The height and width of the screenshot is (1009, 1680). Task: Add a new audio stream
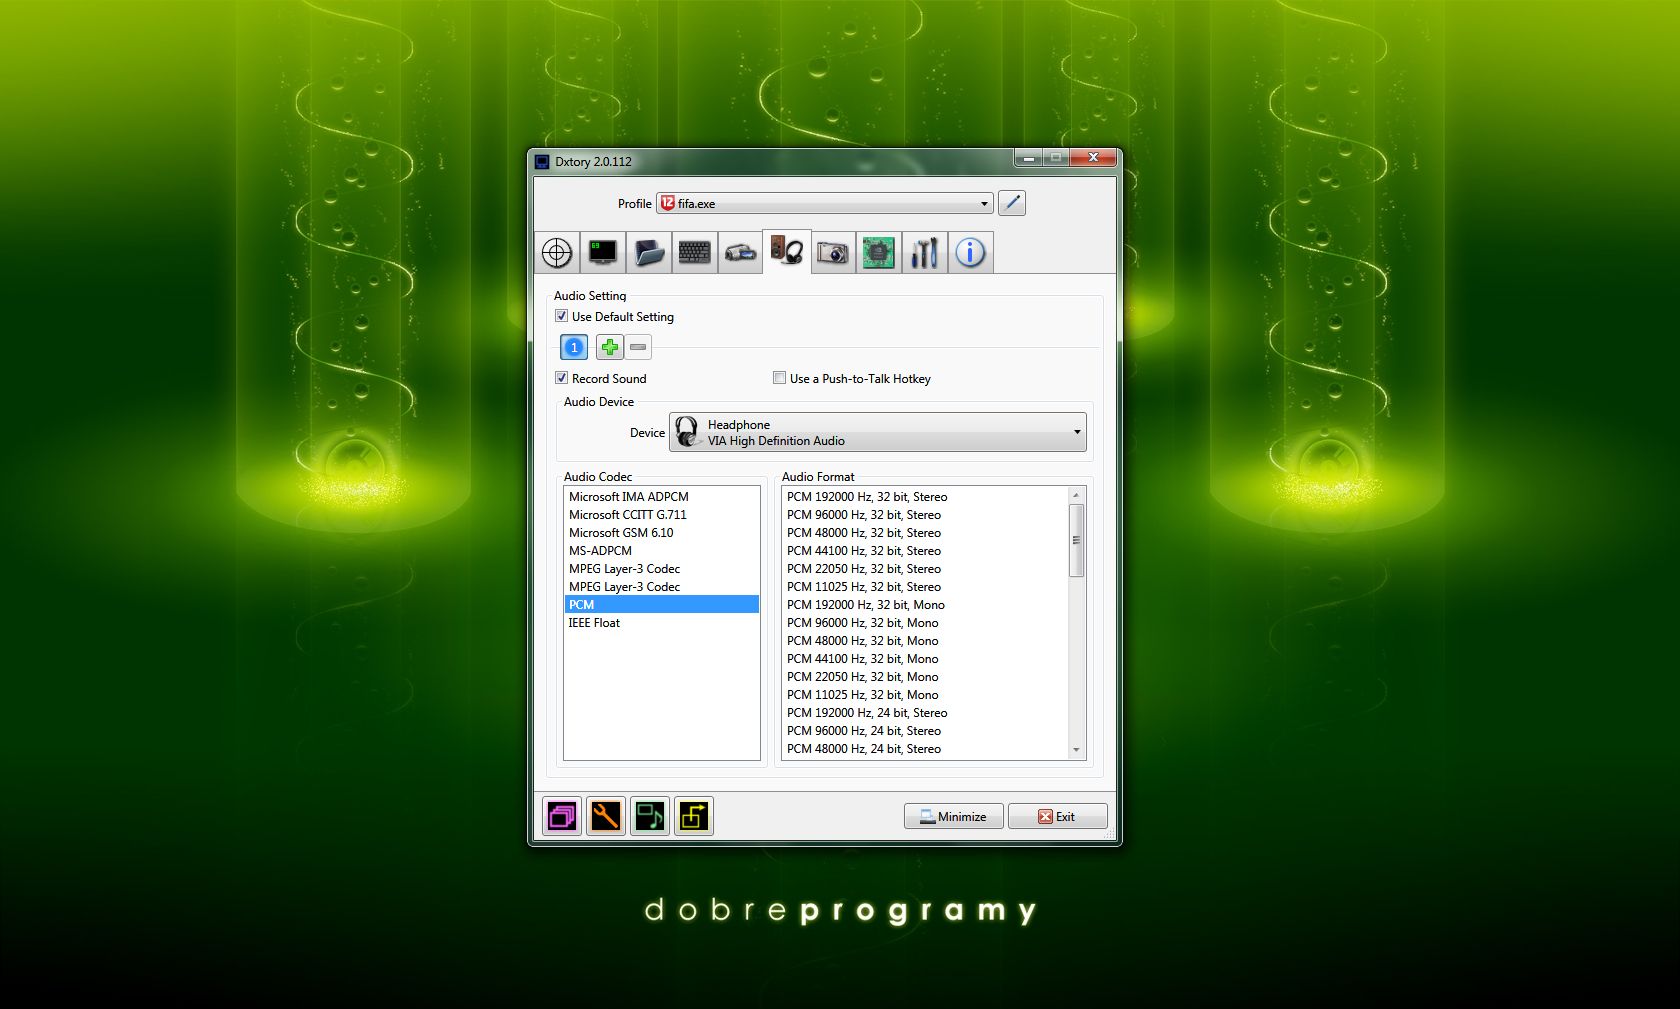609,347
